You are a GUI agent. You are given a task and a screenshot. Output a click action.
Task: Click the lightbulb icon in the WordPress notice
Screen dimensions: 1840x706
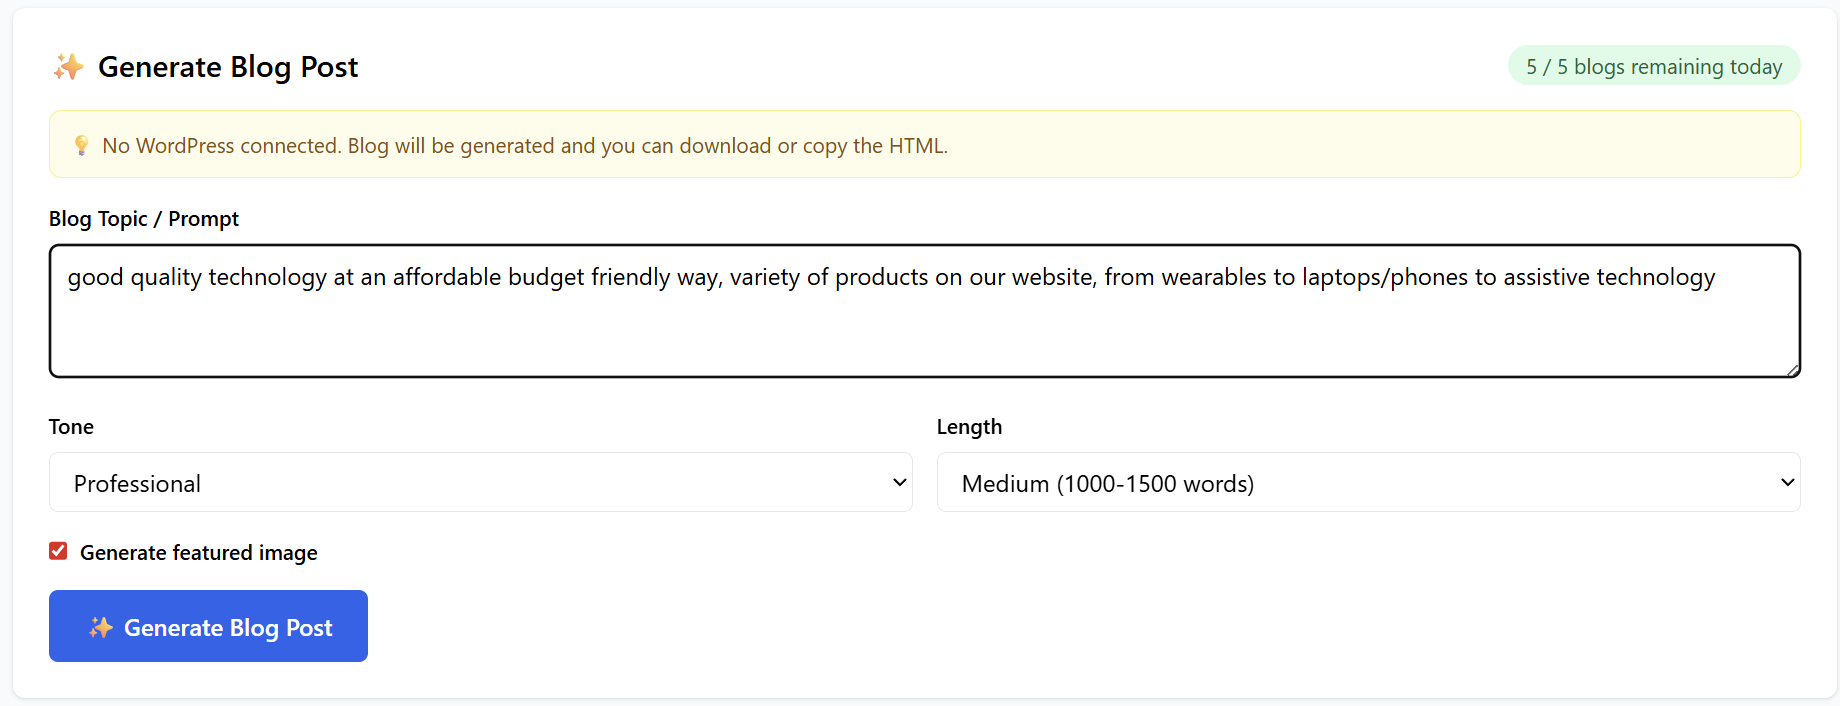pyautogui.click(x=82, y=146)
